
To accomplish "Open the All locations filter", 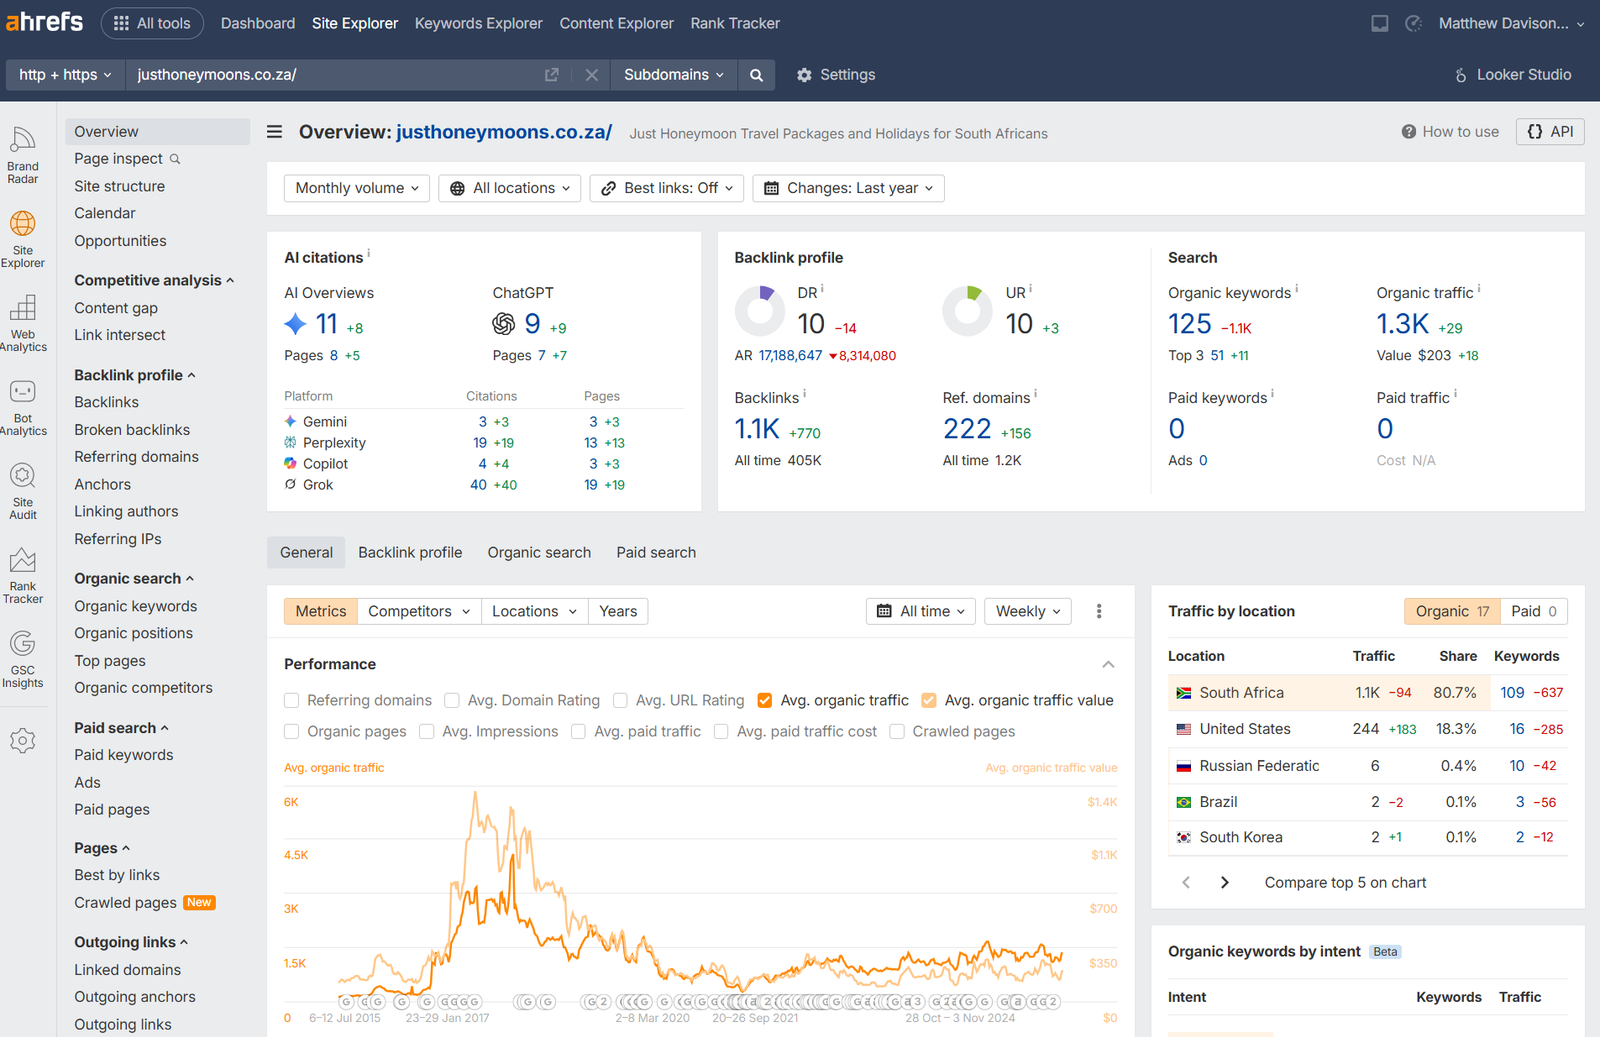I will click(510, 188).
